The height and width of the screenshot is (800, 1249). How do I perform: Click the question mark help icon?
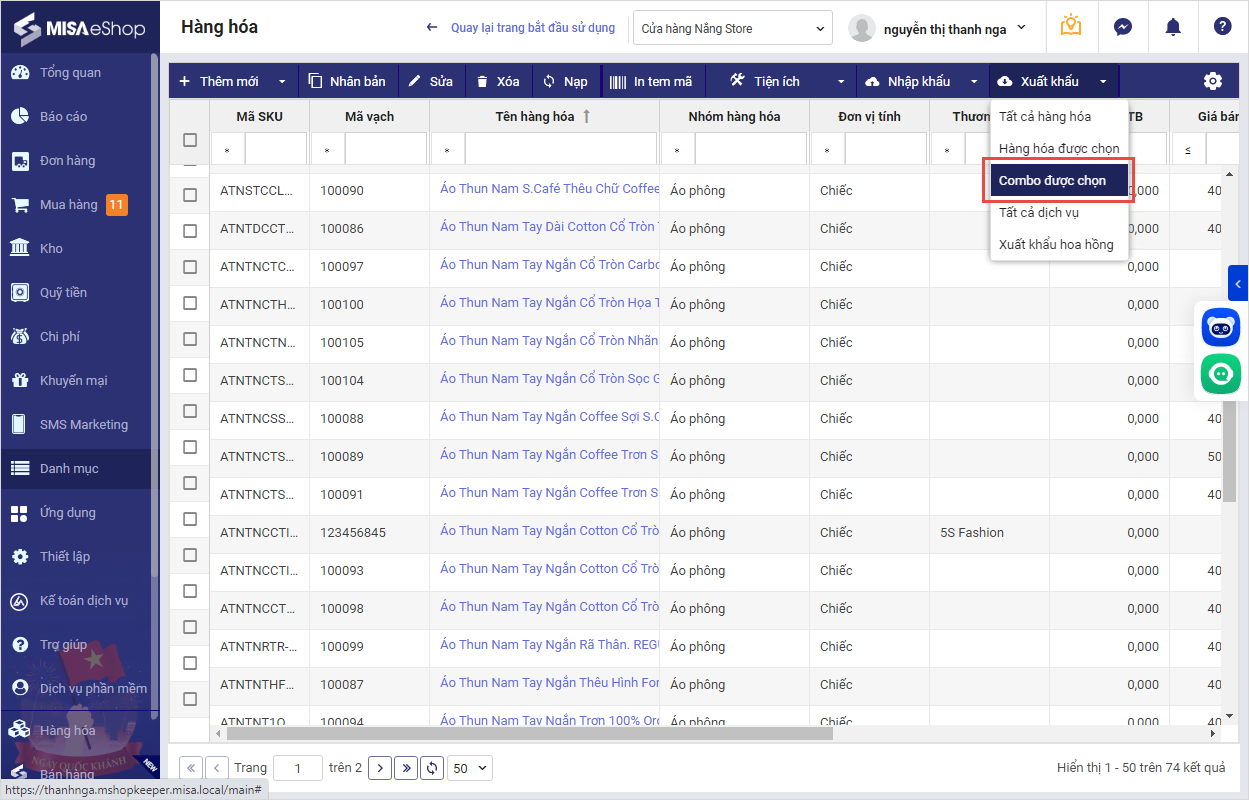pyautogui.click(x=1222, y=27)
